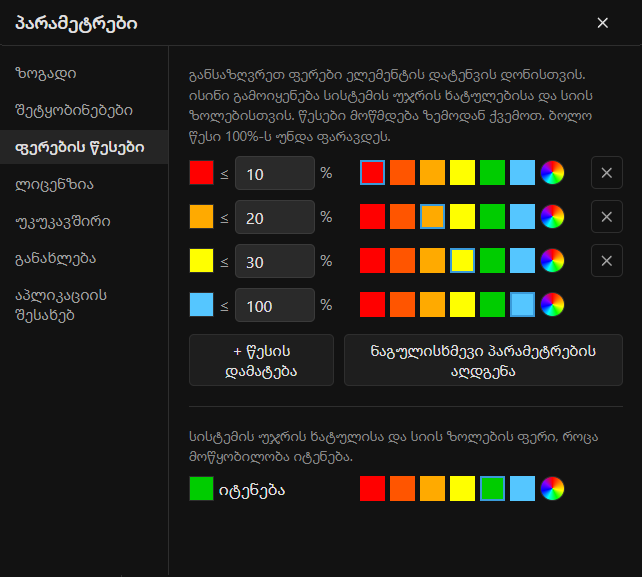This screenshot has width=642, height=577.
Task: Pick red for the 100% rule
Action: 373,305
